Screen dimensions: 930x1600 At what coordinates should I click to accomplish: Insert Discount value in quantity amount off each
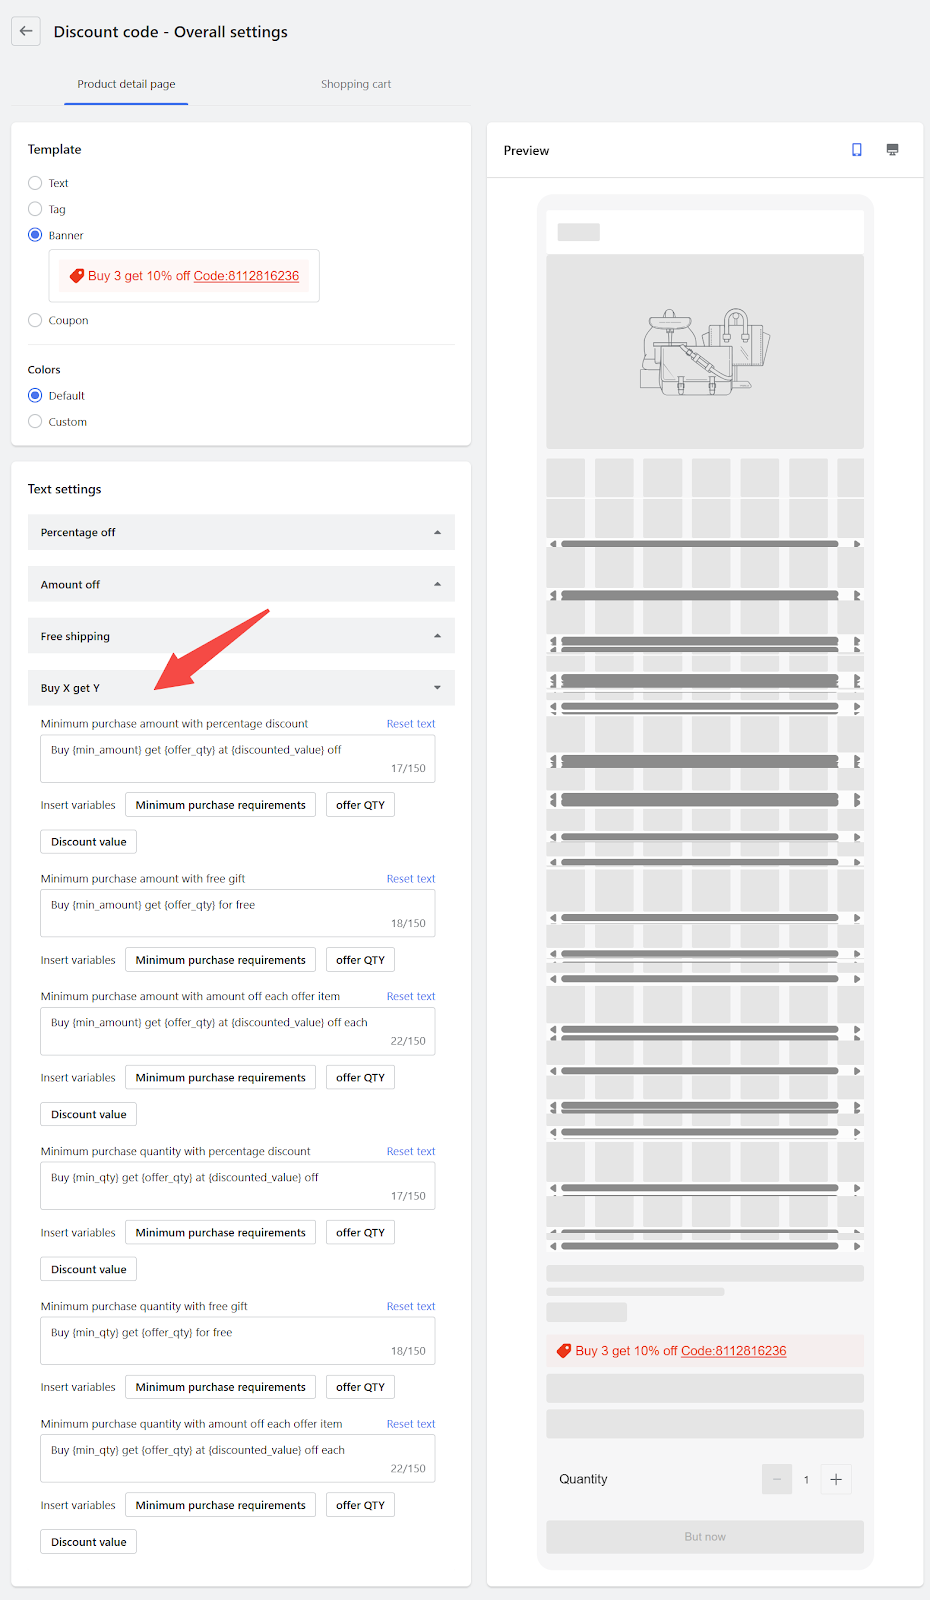(89, 1542)
